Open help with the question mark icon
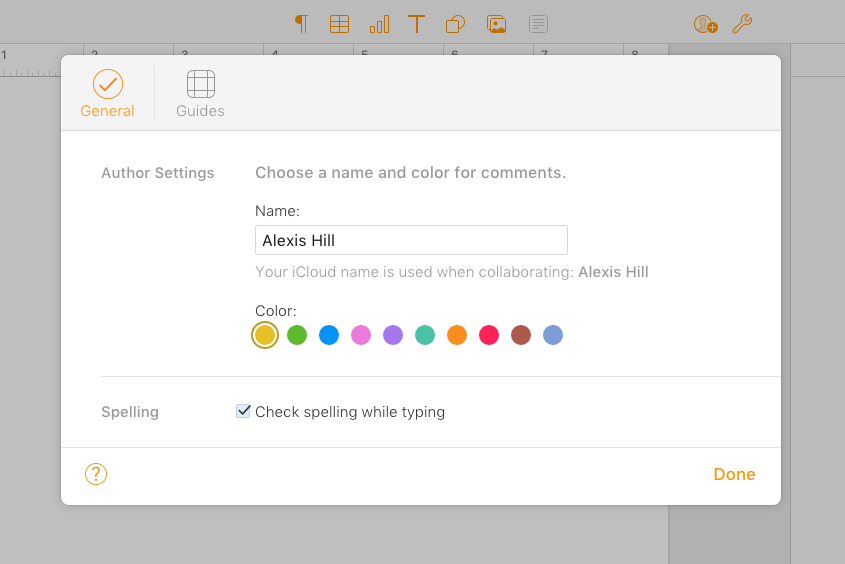Screen dimensions: 845x564 pyautogui.click(x=96, y=474)
